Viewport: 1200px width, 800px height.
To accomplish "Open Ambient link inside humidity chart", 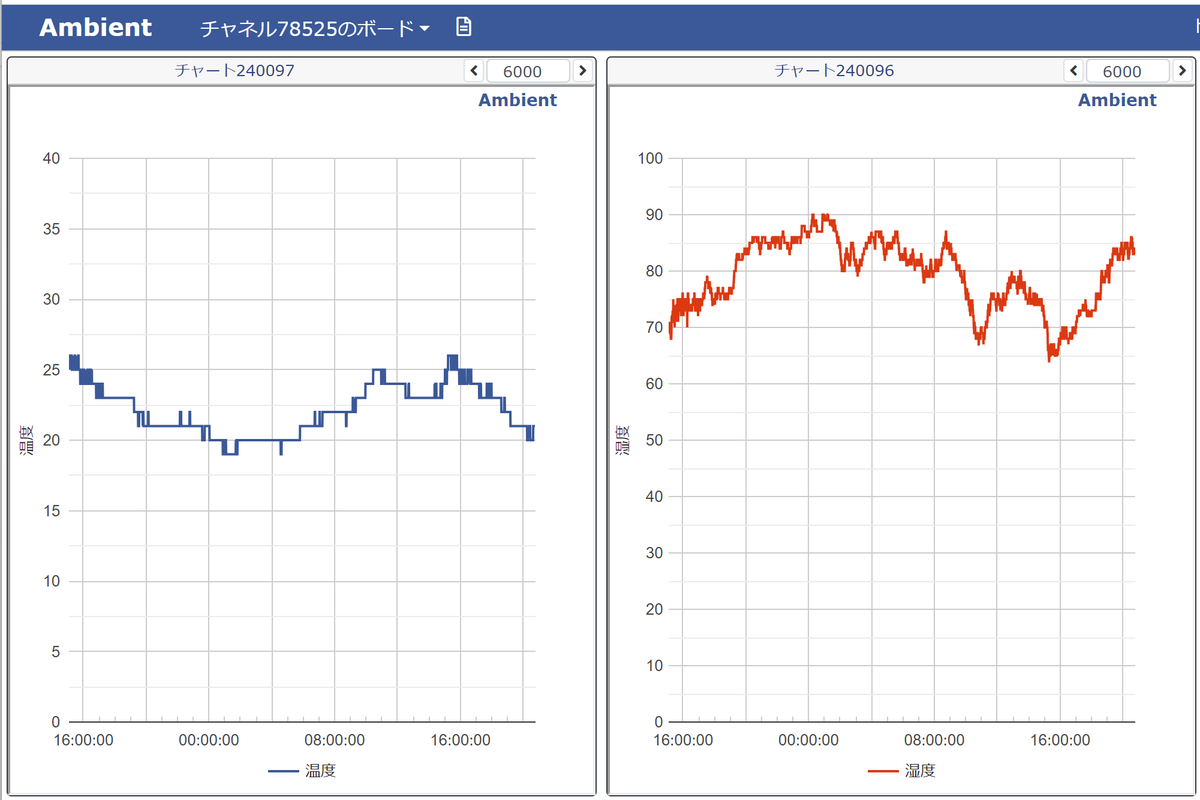I will 1117,100.
